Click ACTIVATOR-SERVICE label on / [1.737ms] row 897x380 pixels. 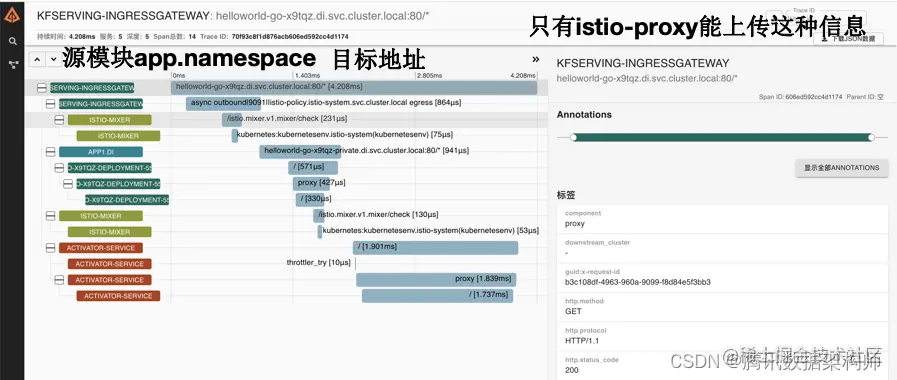point(118,296)
